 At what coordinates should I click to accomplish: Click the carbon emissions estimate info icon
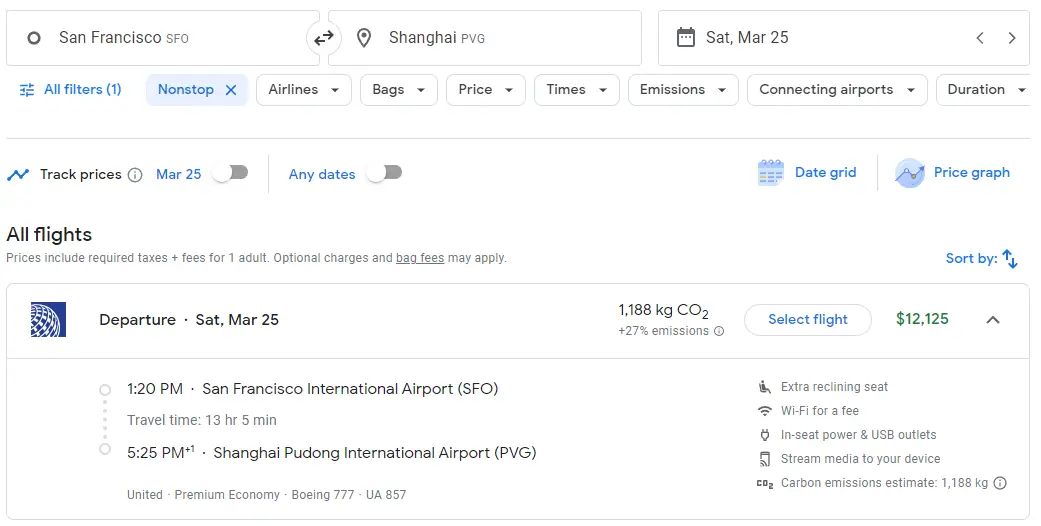pyautogui.click(x=1000, y=483)
